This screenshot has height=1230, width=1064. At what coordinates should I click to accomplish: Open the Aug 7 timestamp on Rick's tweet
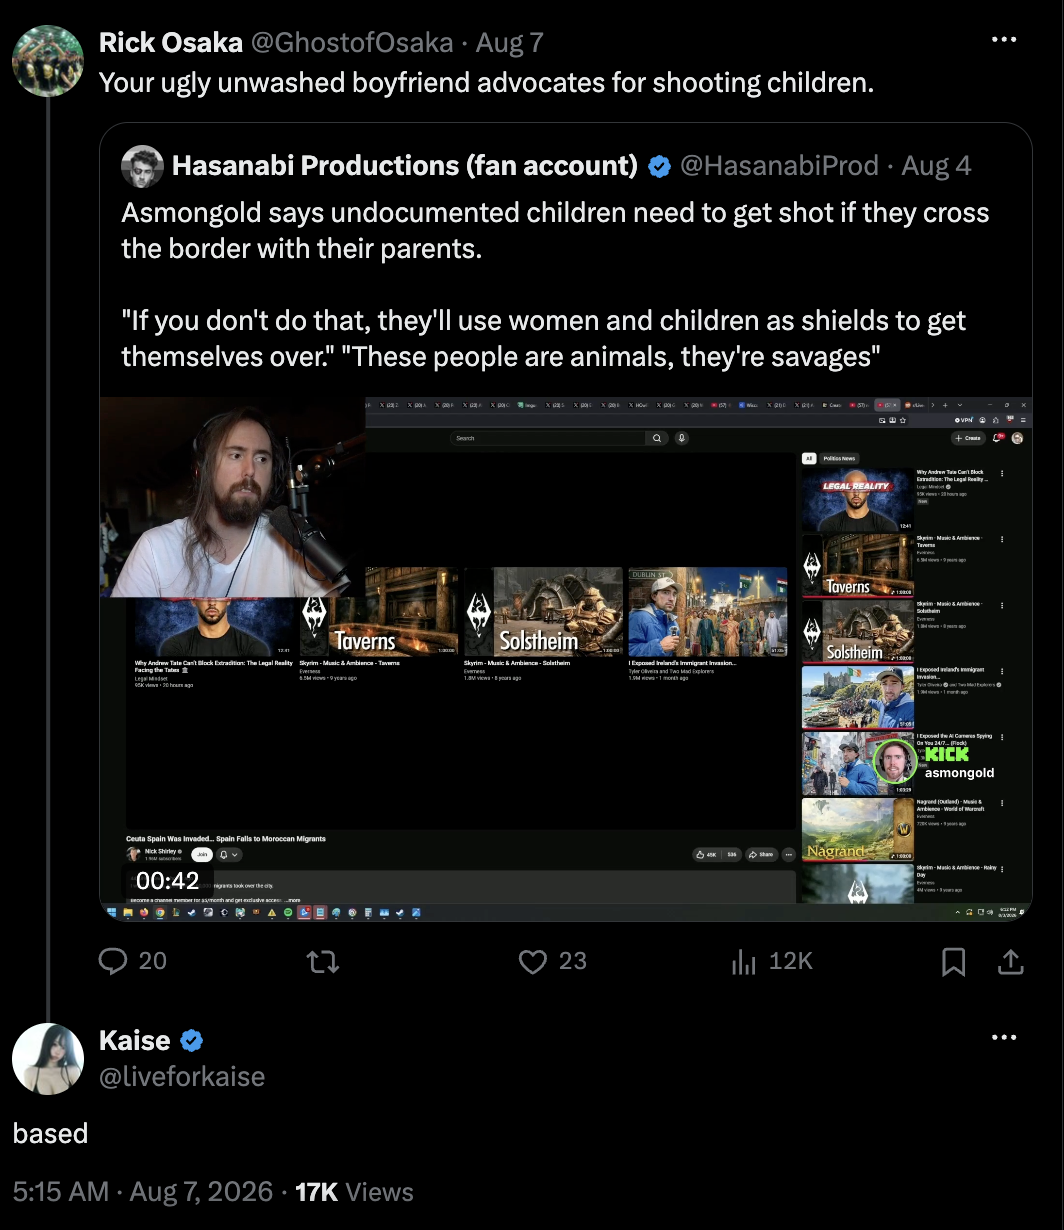[x=509, y=42]
